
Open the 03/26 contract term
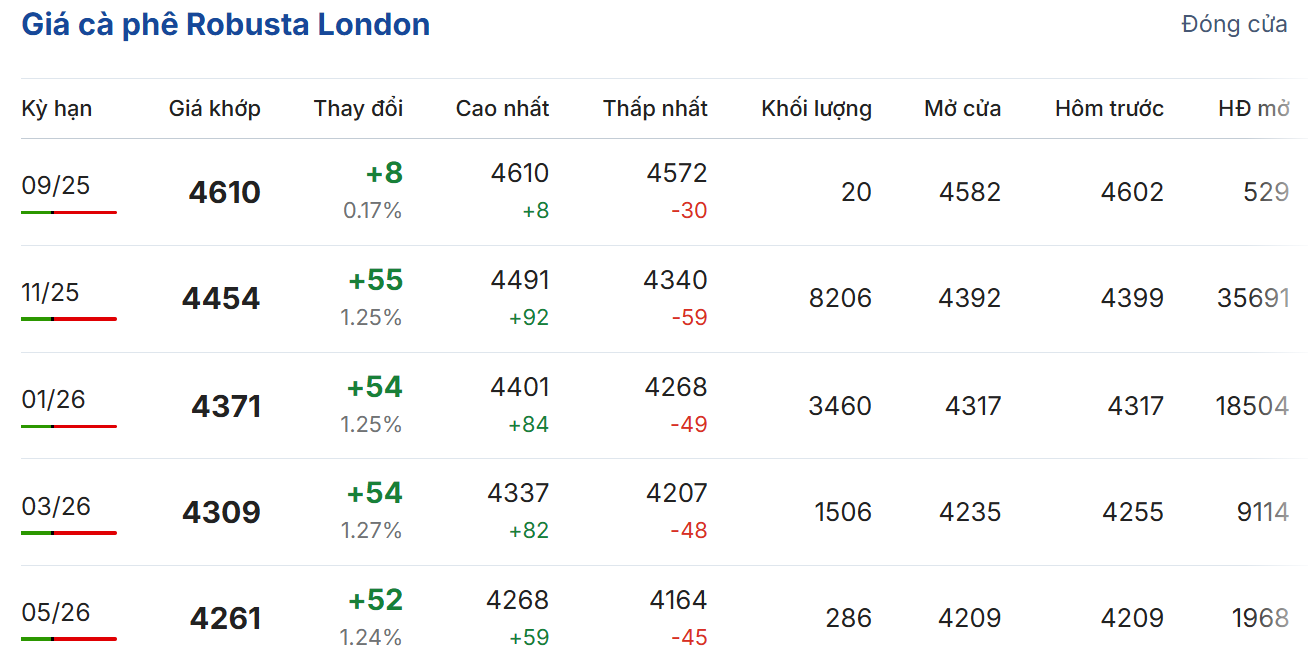56,506
